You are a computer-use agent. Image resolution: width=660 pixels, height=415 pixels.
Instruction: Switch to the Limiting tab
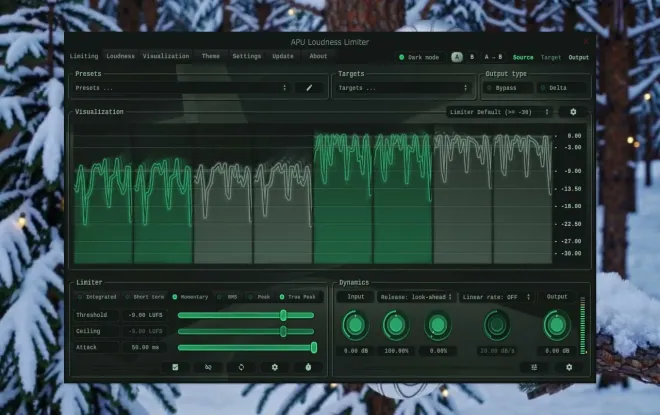pyautogui.click(x=84, y=56)
